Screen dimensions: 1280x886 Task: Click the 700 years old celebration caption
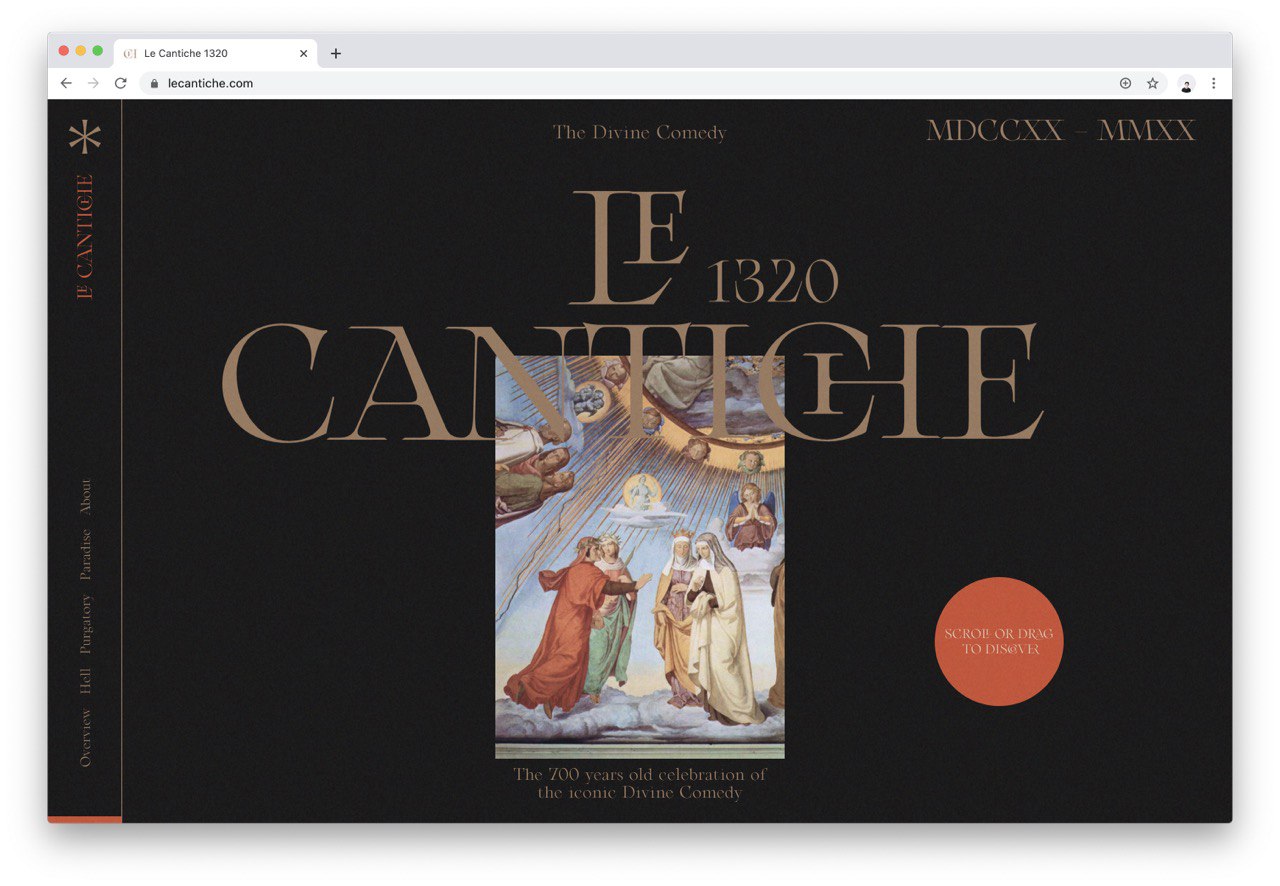click(x=640, y=783)
